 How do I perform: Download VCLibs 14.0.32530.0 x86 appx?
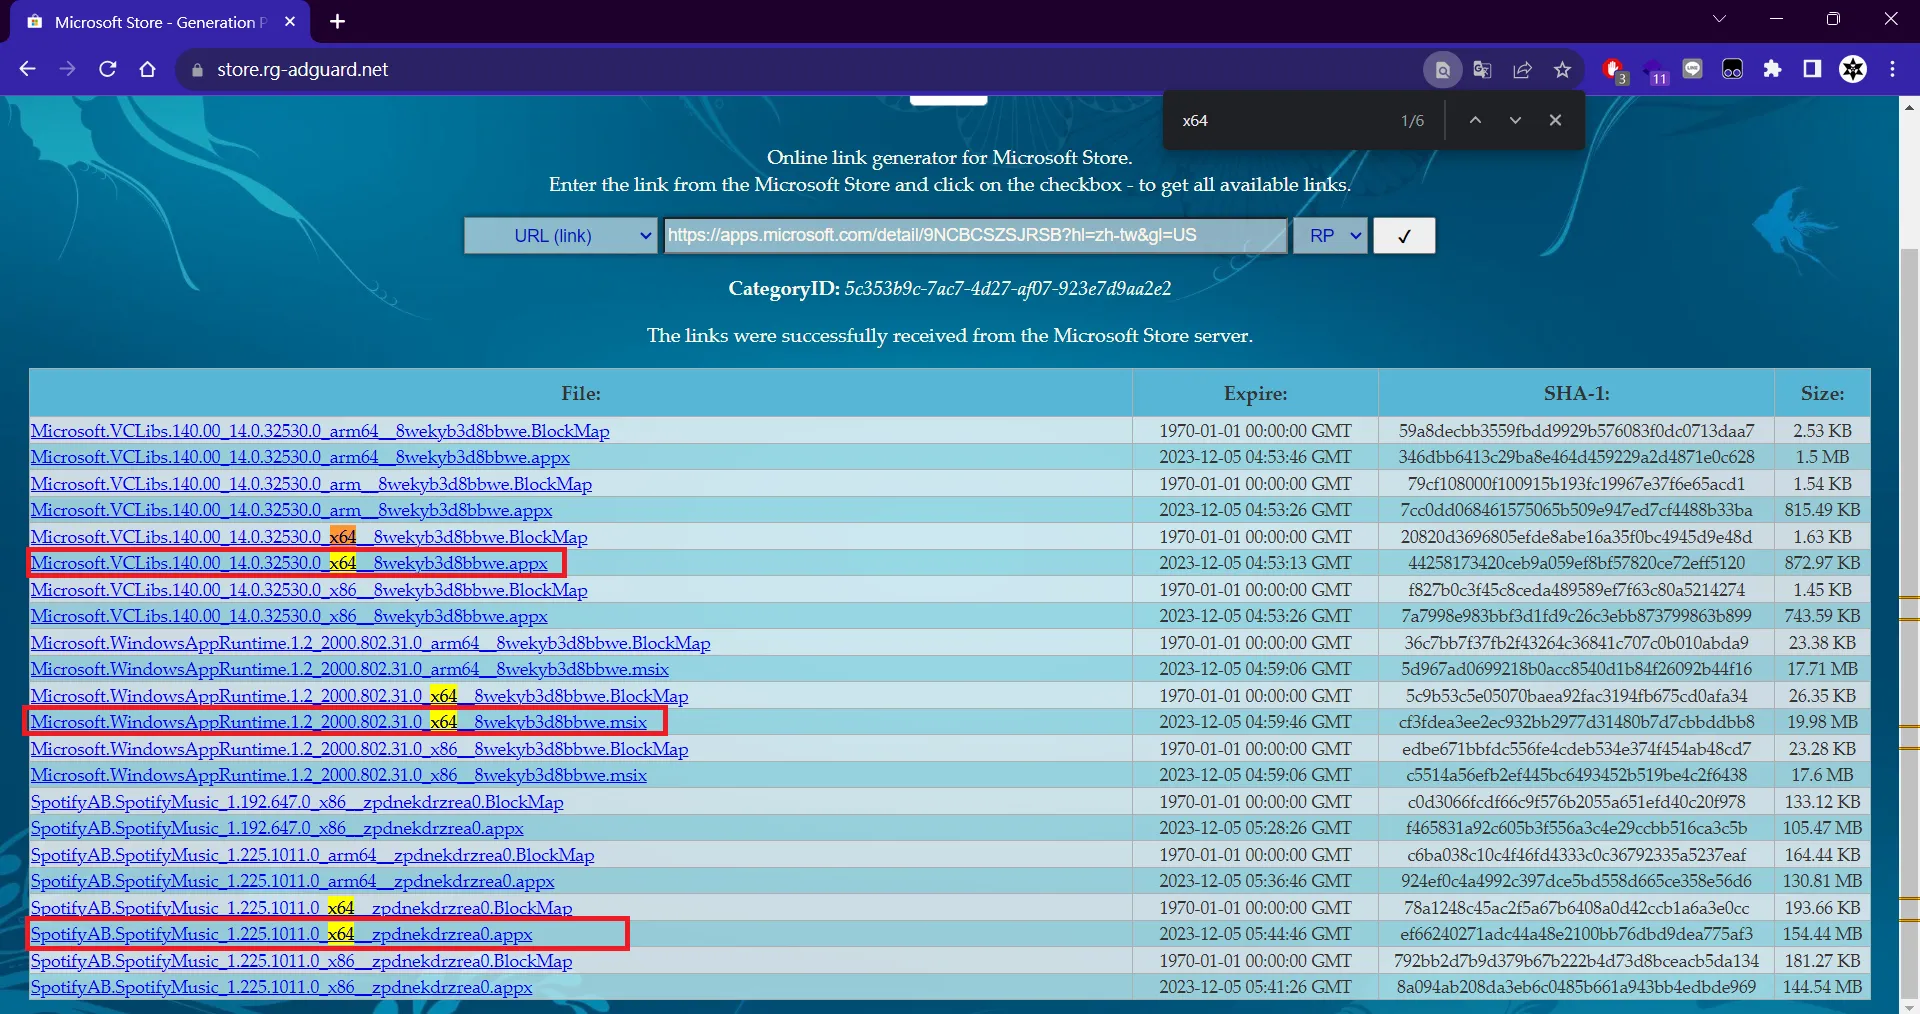click(289, 616)
